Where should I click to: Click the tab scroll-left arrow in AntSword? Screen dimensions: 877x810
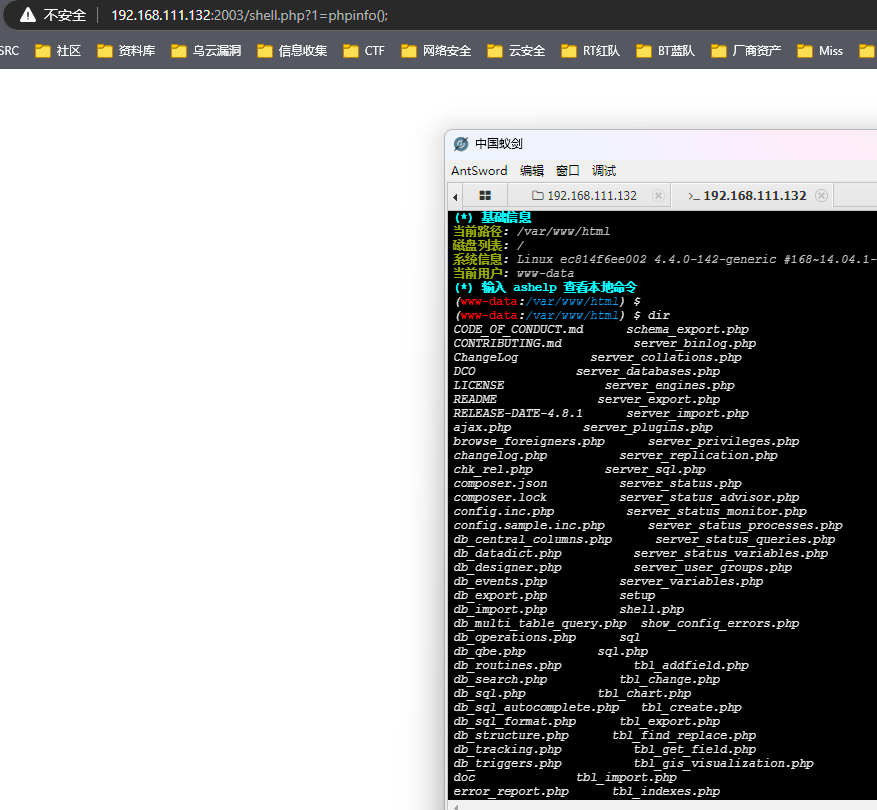click(x=456, y=196)
